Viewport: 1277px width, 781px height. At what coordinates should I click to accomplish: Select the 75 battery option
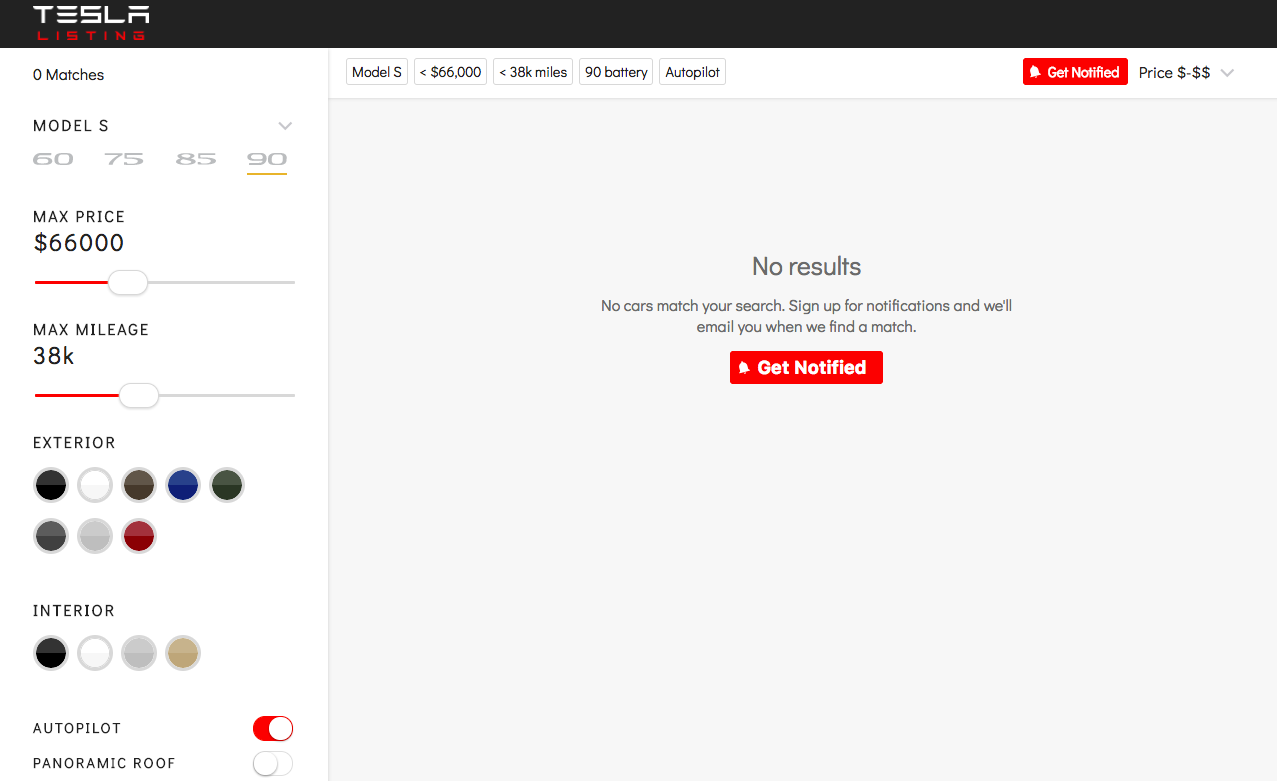[124, 159]
